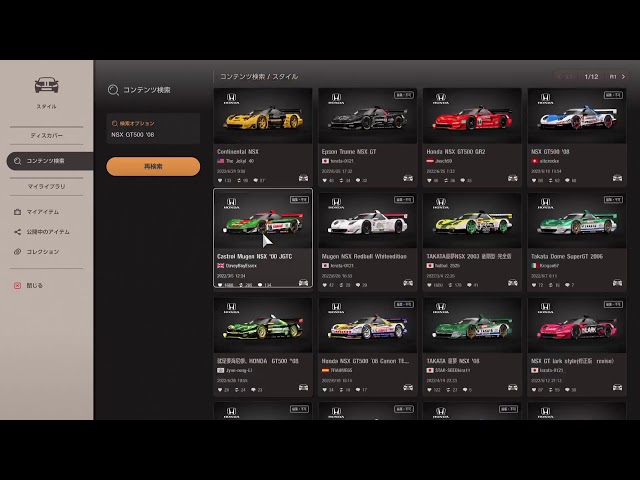Select Honda NSX GT500 '08 Canon thumbnail
Image resolution: width=640 pixels, height=480 pixels.
coord(367,325)
